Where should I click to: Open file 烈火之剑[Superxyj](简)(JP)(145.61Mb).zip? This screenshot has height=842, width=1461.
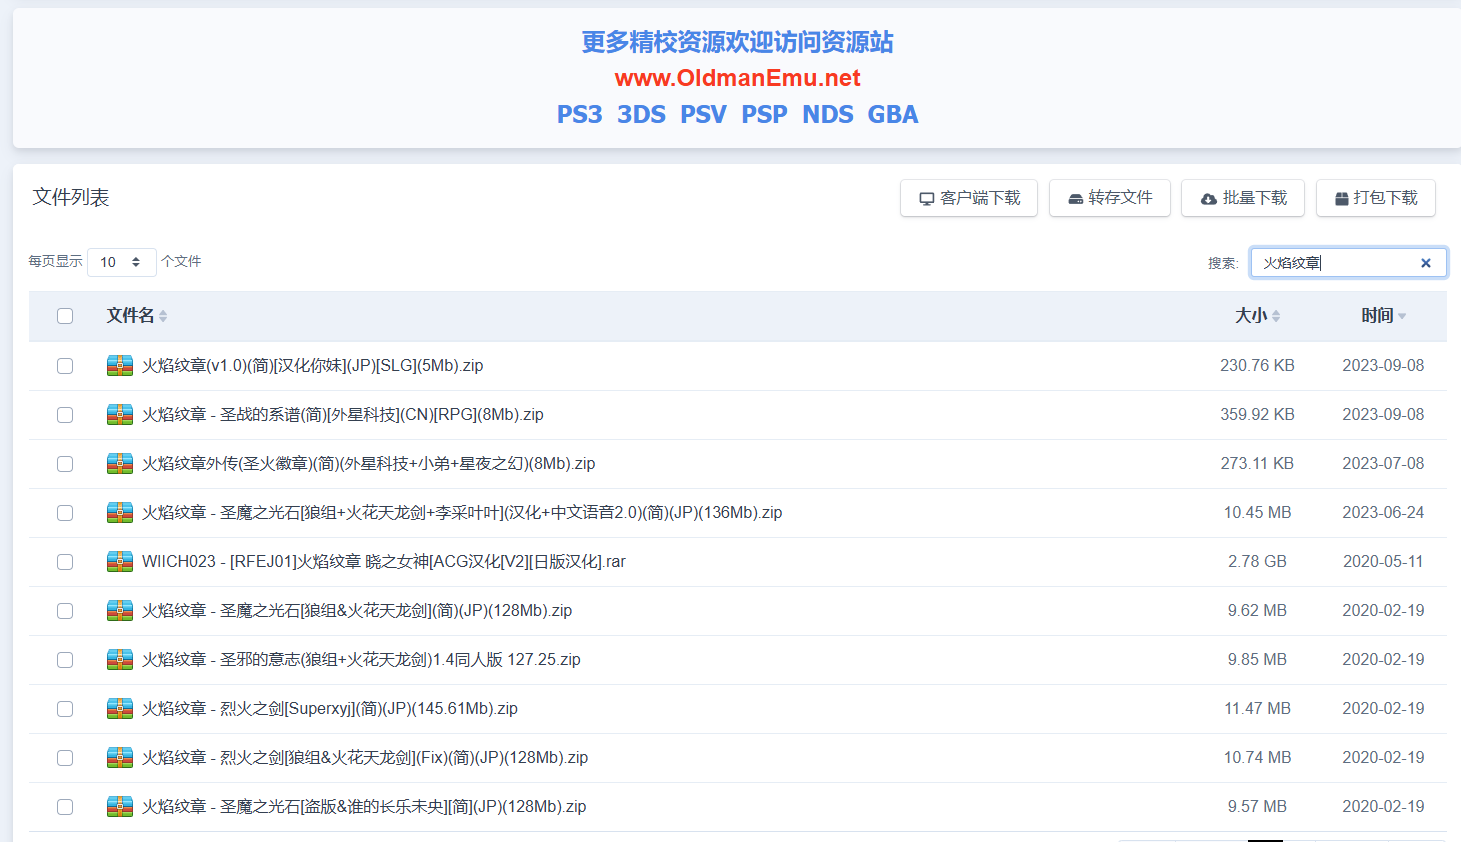(330, 709)
